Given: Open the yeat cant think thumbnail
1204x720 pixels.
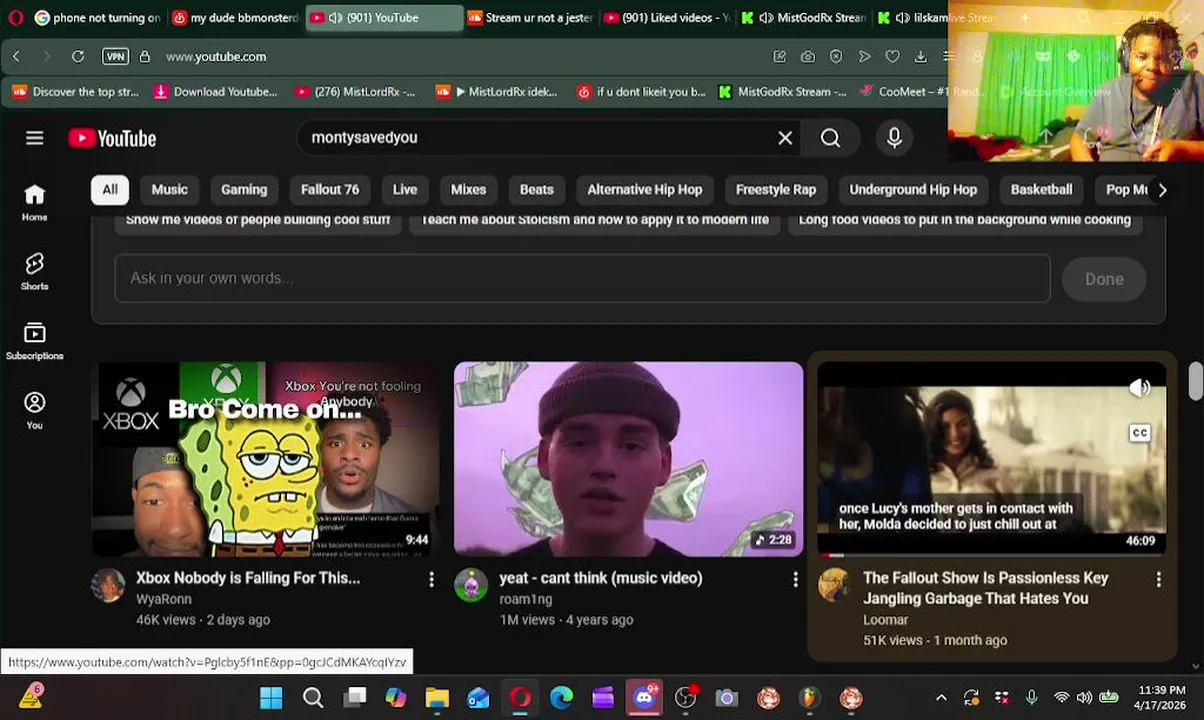Looking at the screenshot, I should pyautogui.click(x=628, y=459).
